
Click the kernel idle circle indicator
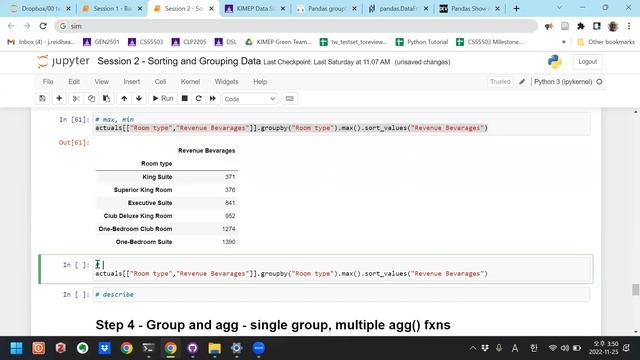pos(599,82)
